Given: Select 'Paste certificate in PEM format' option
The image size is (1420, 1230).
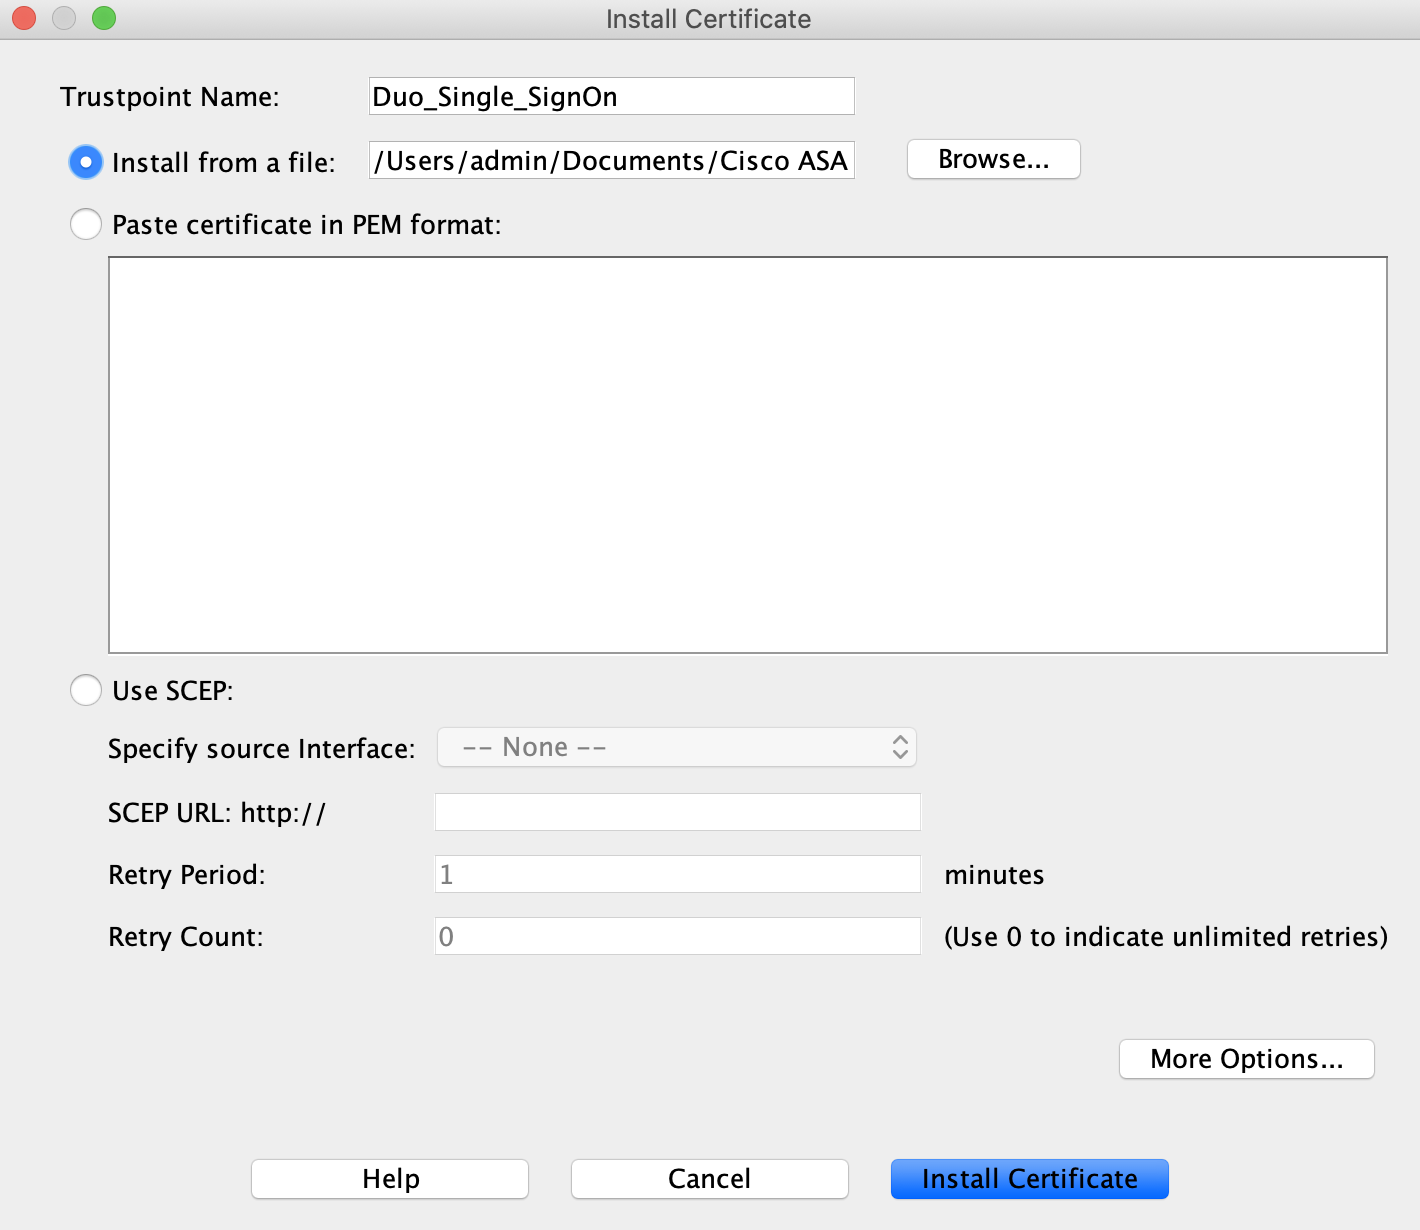Looking at the screenshot, I should click(85, 224).
